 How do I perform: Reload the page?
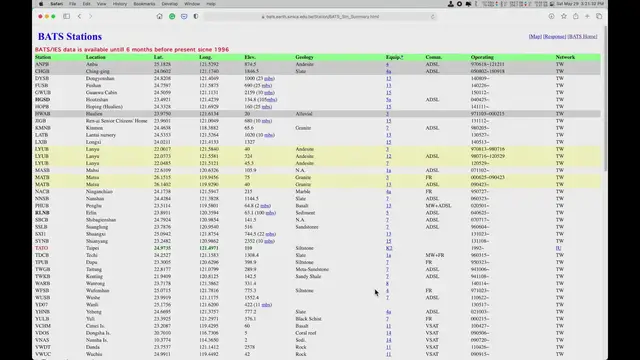tap(433, 17)
